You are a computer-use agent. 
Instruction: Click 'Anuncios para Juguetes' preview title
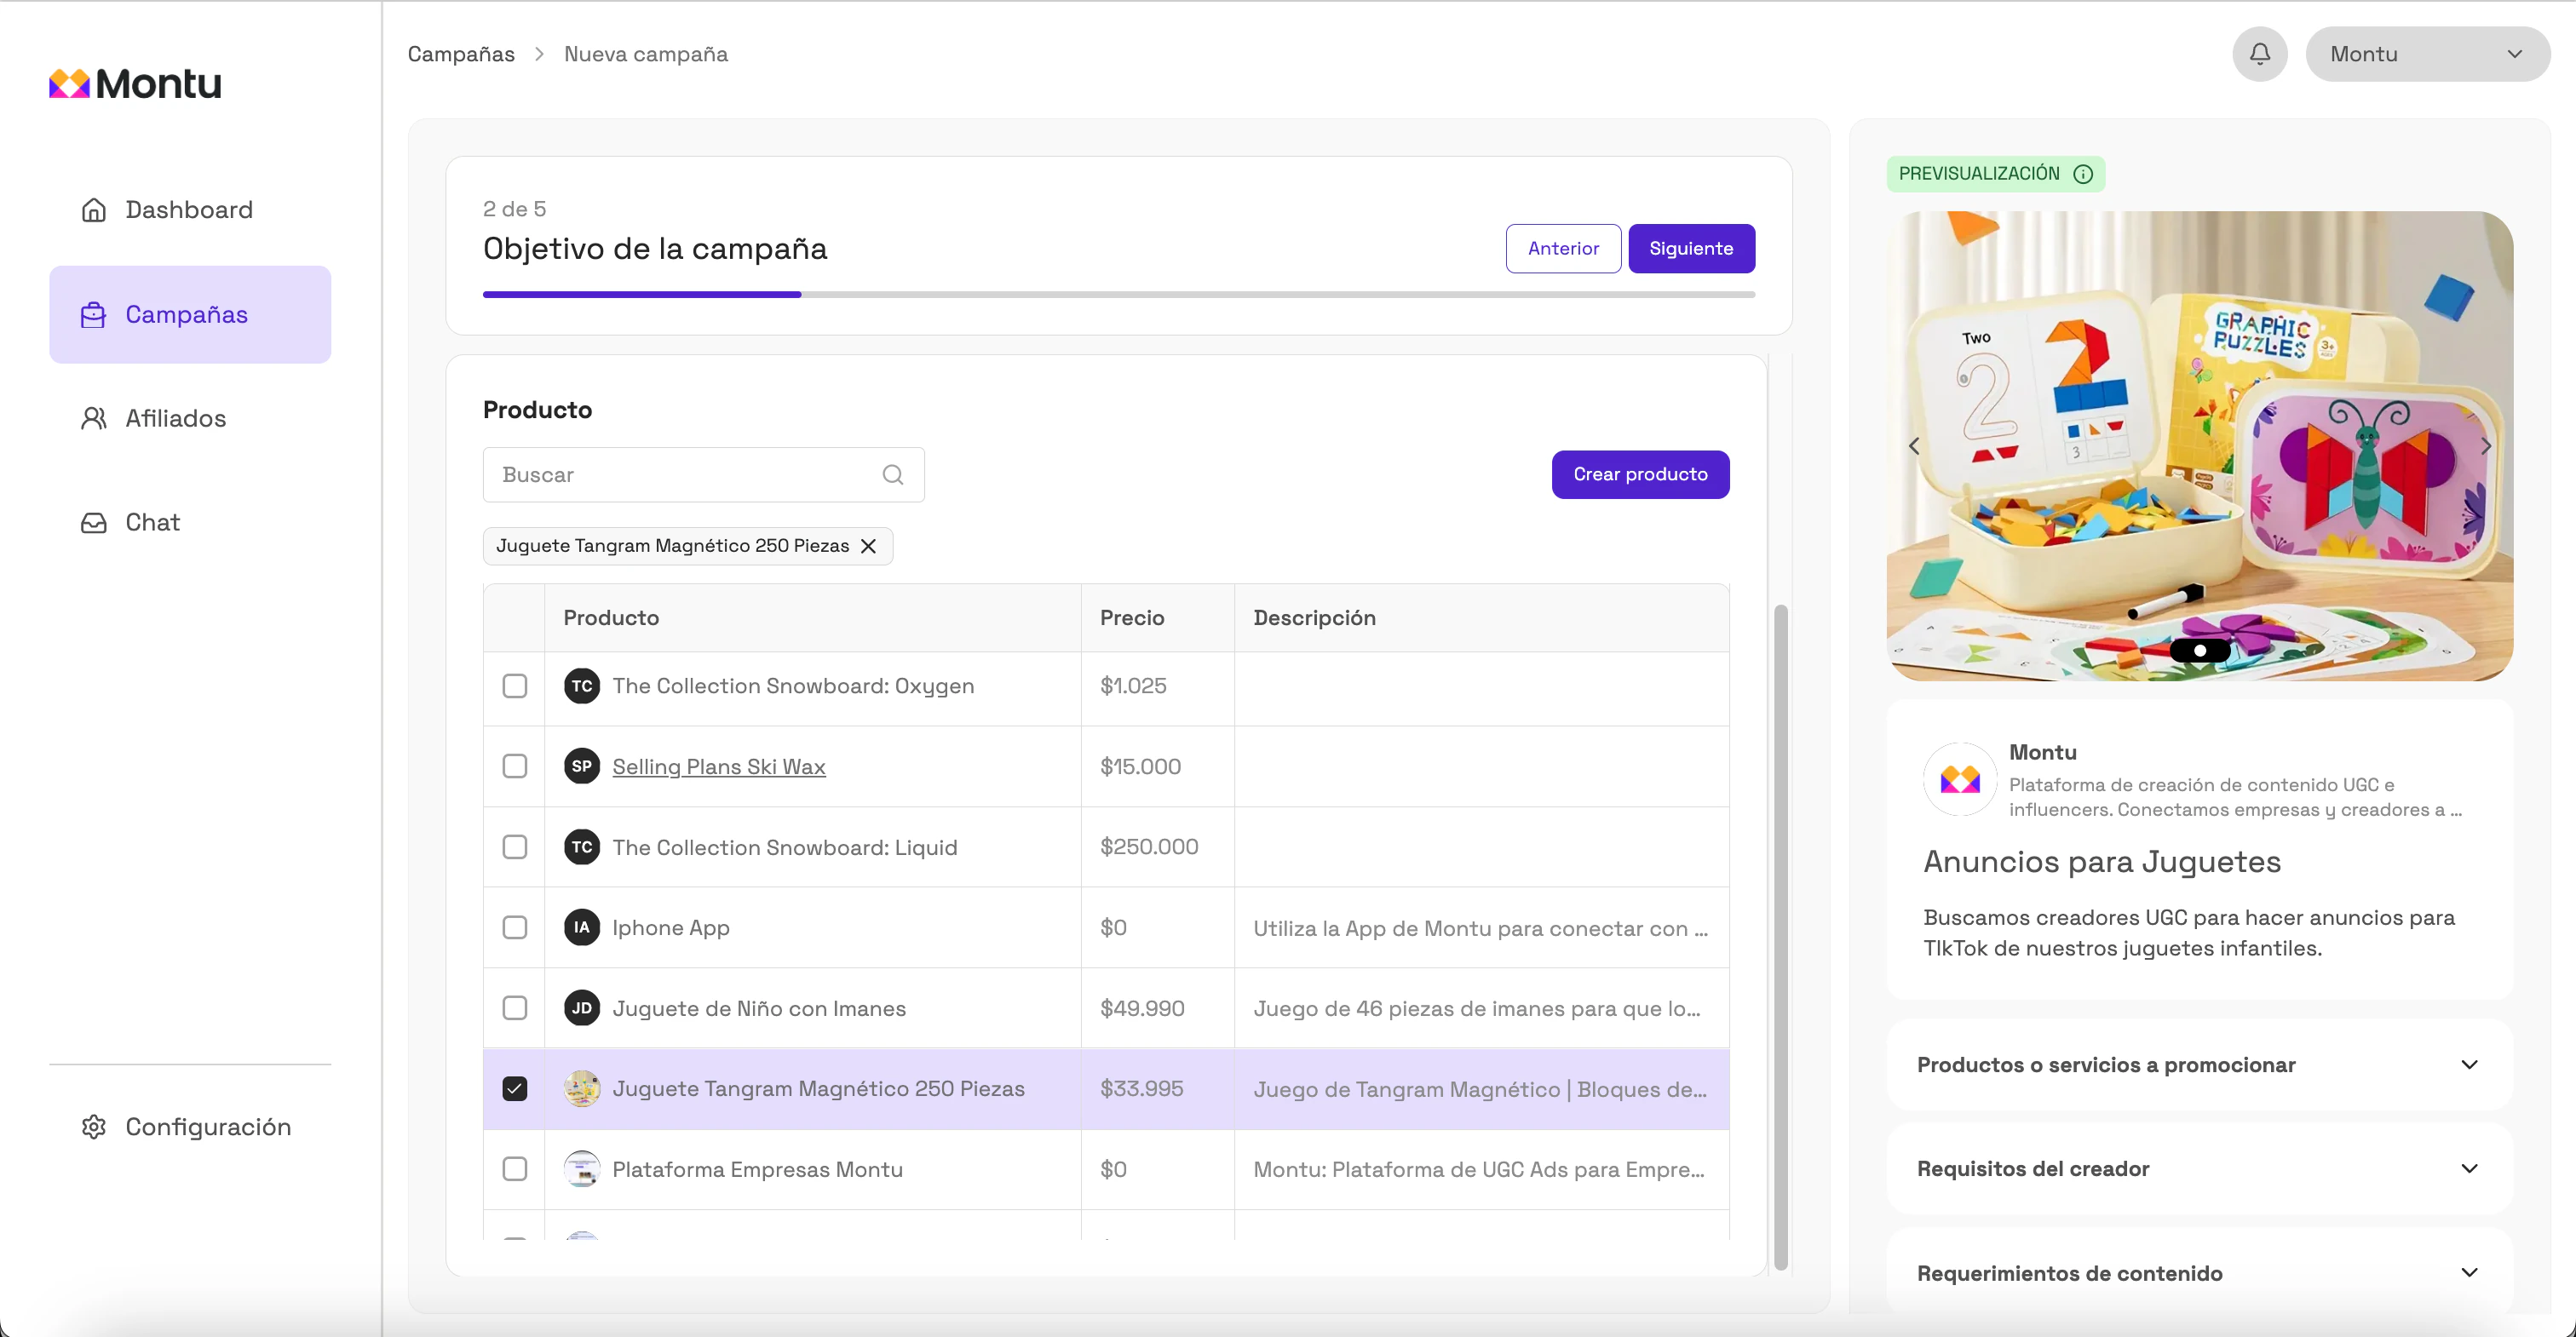pyautogui.click(x=2102, y=862)
